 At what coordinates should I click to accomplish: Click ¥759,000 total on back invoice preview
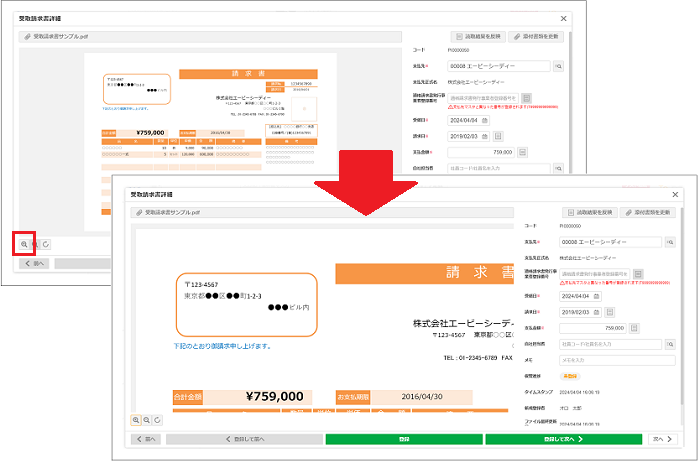[150, 133]
